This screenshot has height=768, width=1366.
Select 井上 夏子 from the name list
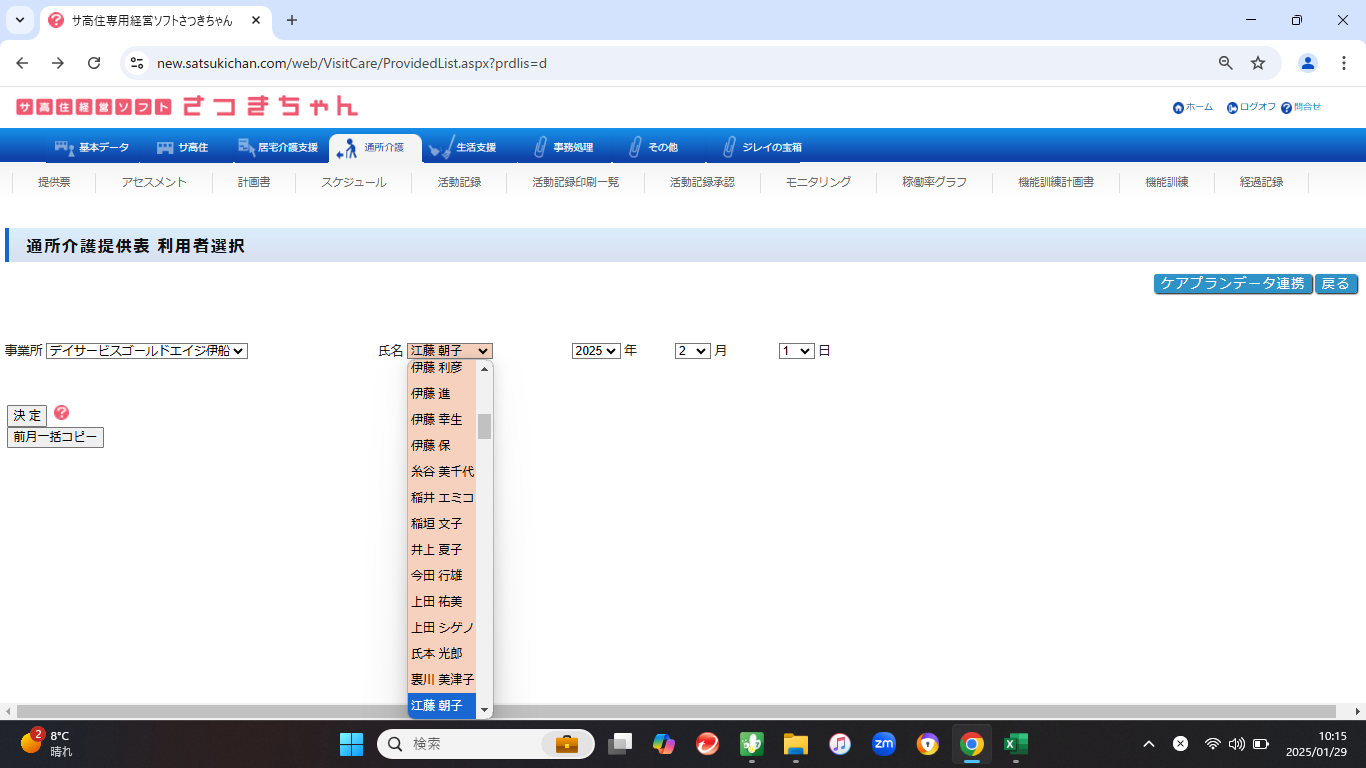point(437,550)
